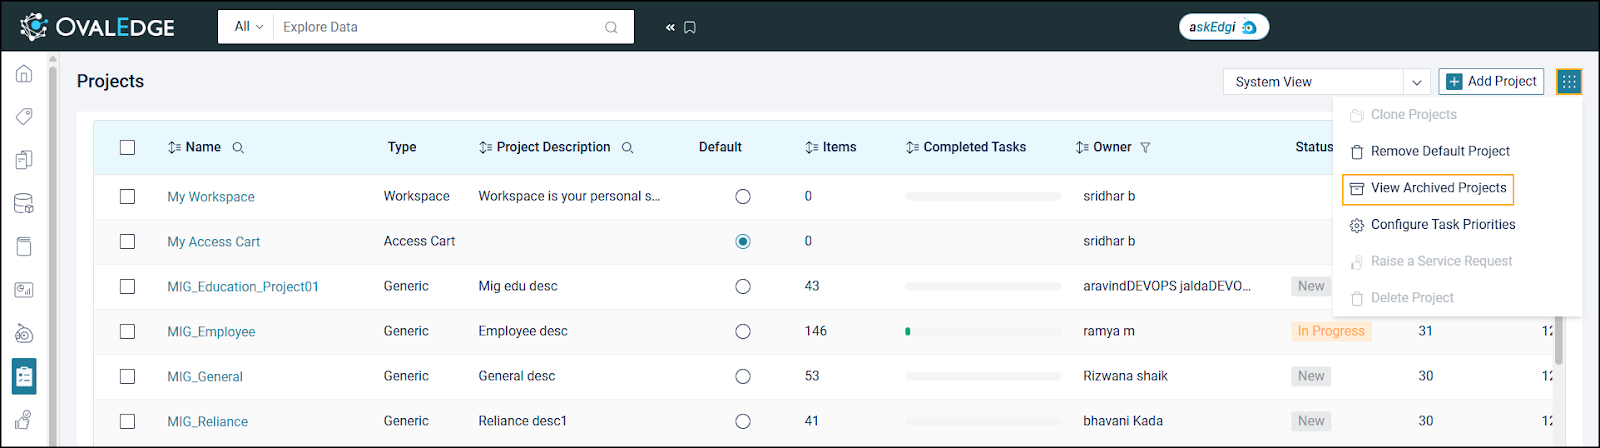Click the askEdgi assistant button

pyautogui.click(x=1223, y=27)
